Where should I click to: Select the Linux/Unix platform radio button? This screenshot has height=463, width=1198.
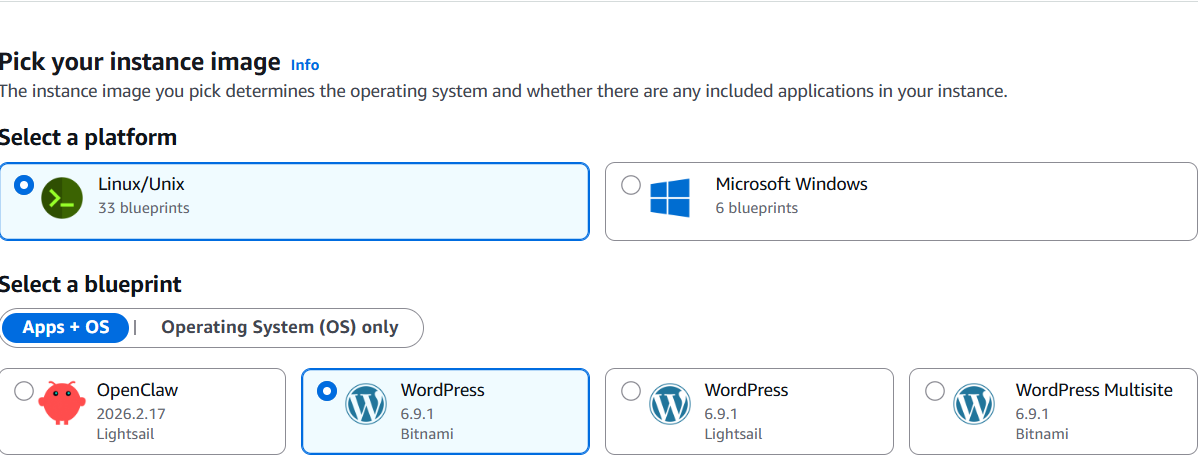(25, 185)
